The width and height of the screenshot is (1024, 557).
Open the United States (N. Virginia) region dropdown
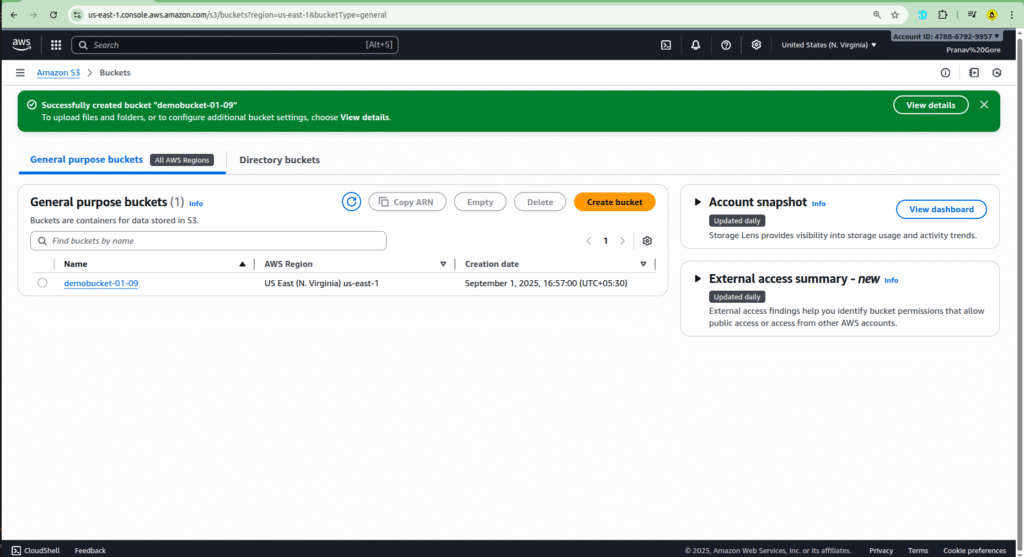point(829,45)
